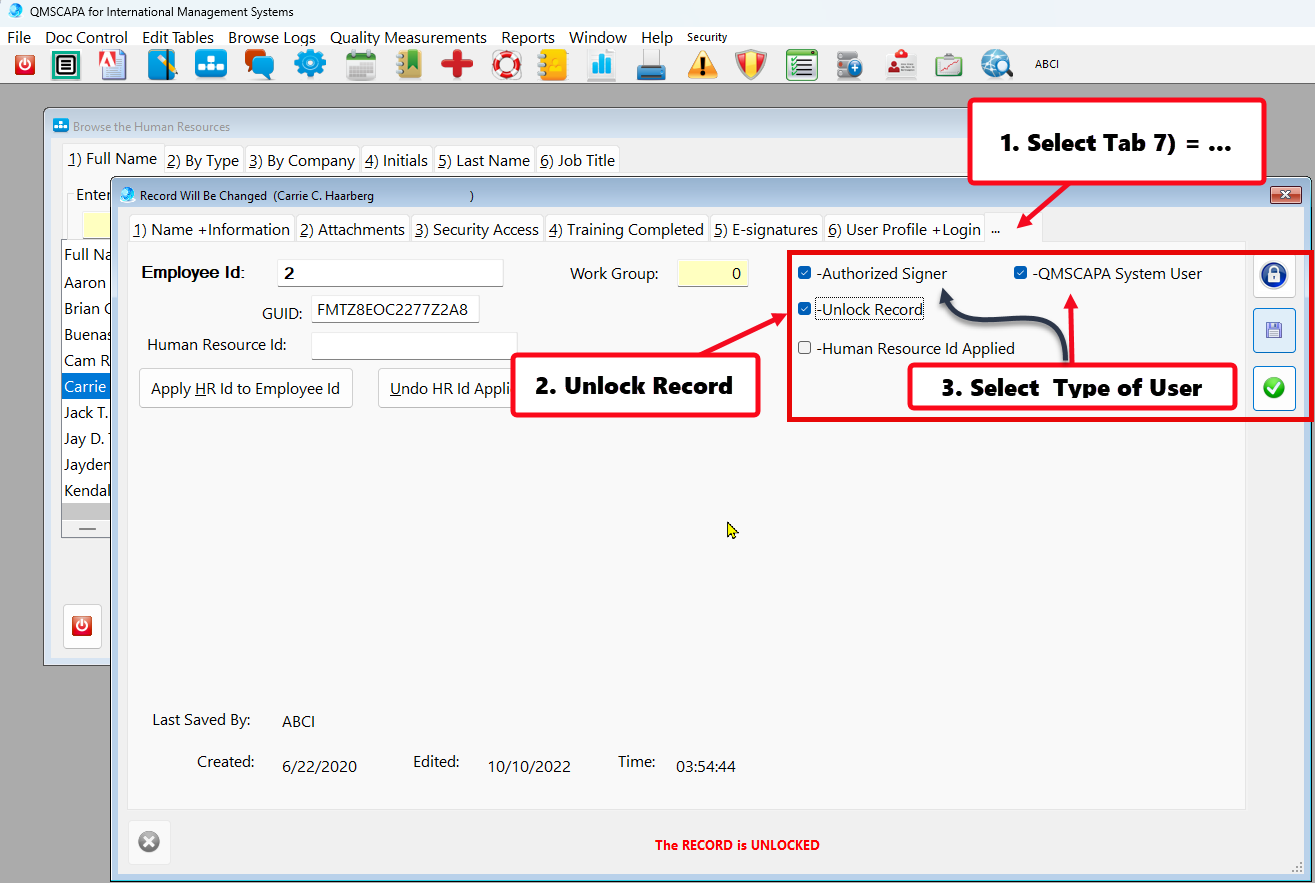The width and height of the screenshot is (1315, 883).
Task: Open the Adobe PDF document toolbar icon
Action: [113, 65]
